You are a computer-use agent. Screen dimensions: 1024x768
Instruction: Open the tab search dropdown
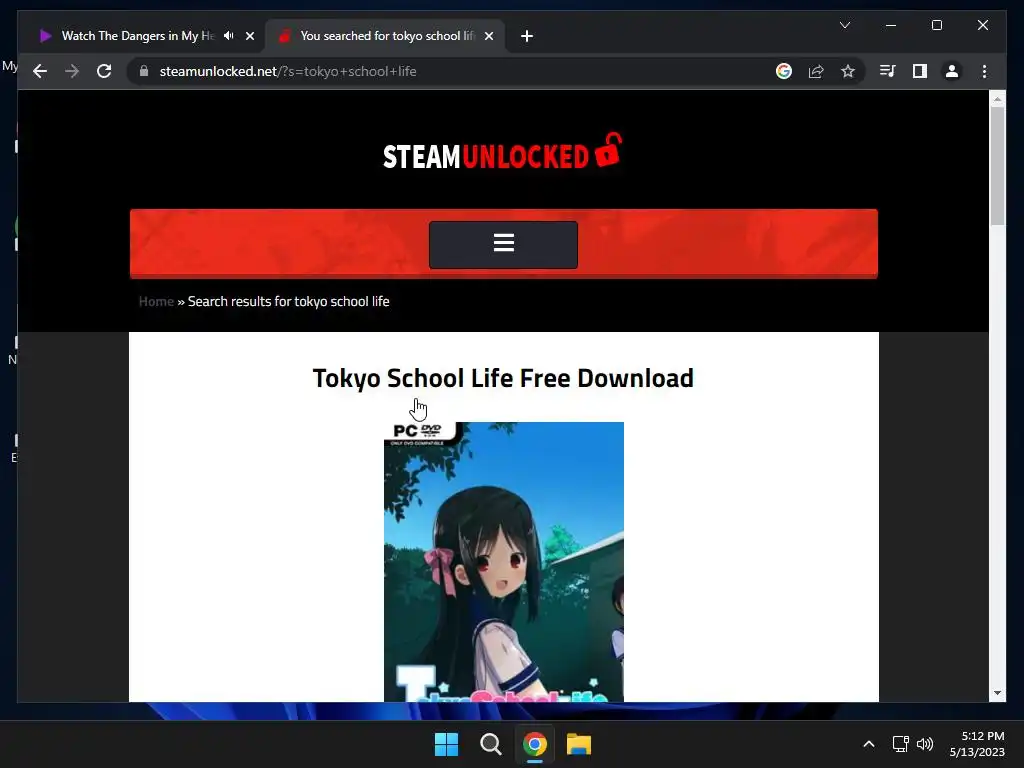point(844,25)
